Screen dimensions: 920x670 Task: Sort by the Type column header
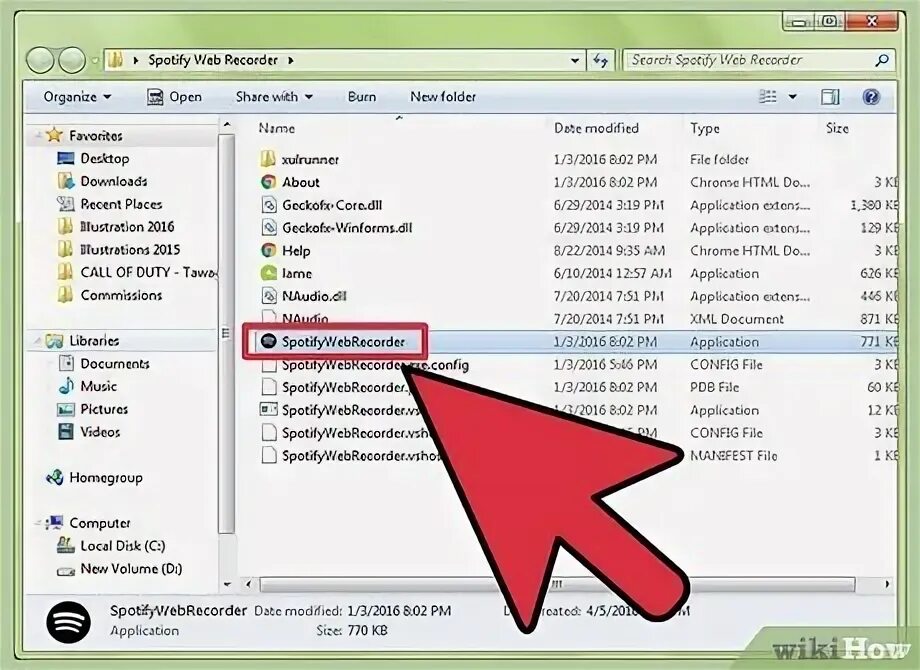tap(705, 128)
